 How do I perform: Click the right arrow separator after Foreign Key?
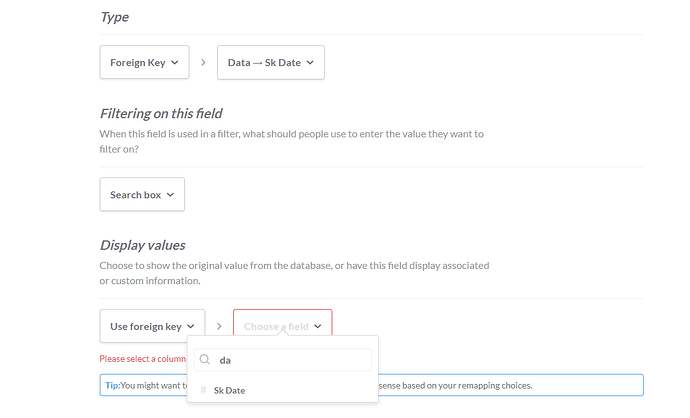tap(203, 62)
